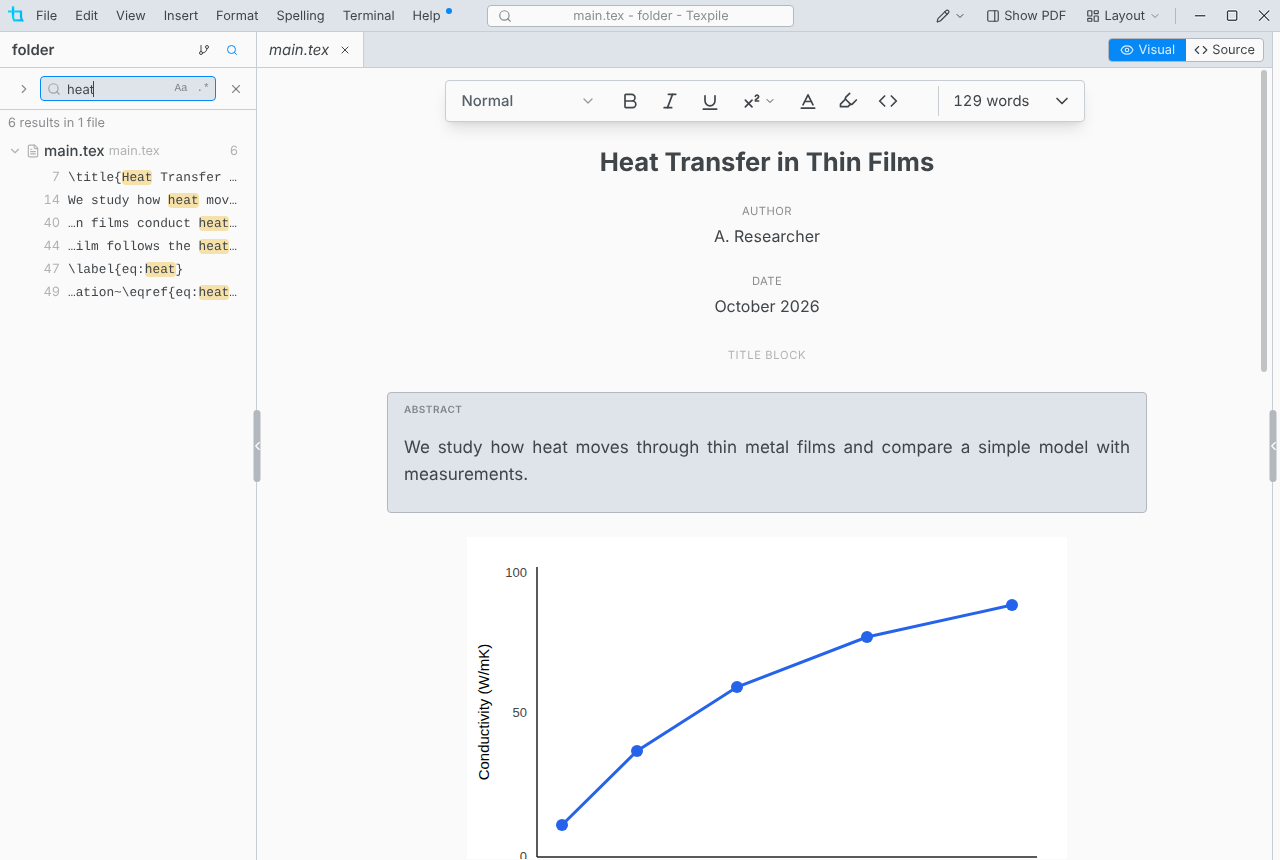Open the File menu
Viewport: 1280px width, 860px height.
pos(46,16)
